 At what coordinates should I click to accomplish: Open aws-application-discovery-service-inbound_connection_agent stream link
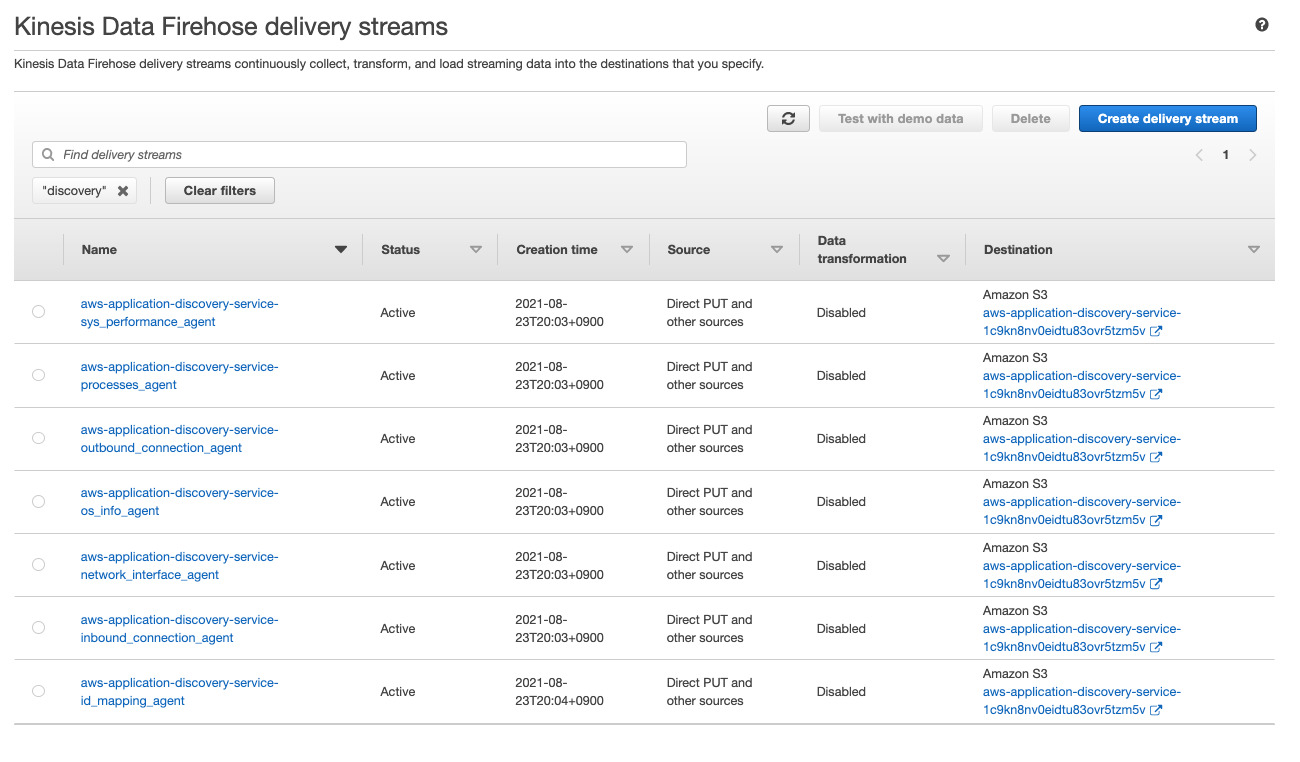click(180, 629)
